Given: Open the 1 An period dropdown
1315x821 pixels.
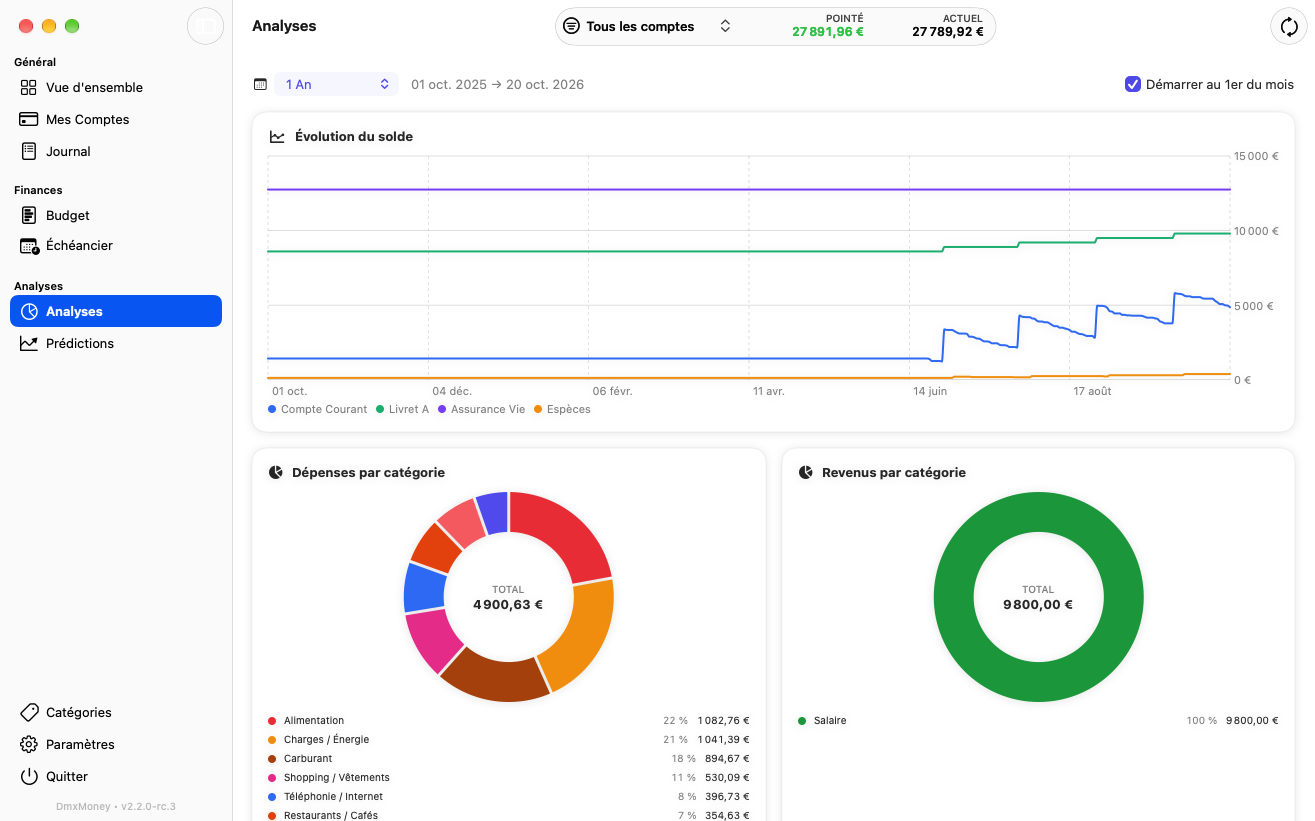Looking at the screenshot, I should (x=337, y=84).
